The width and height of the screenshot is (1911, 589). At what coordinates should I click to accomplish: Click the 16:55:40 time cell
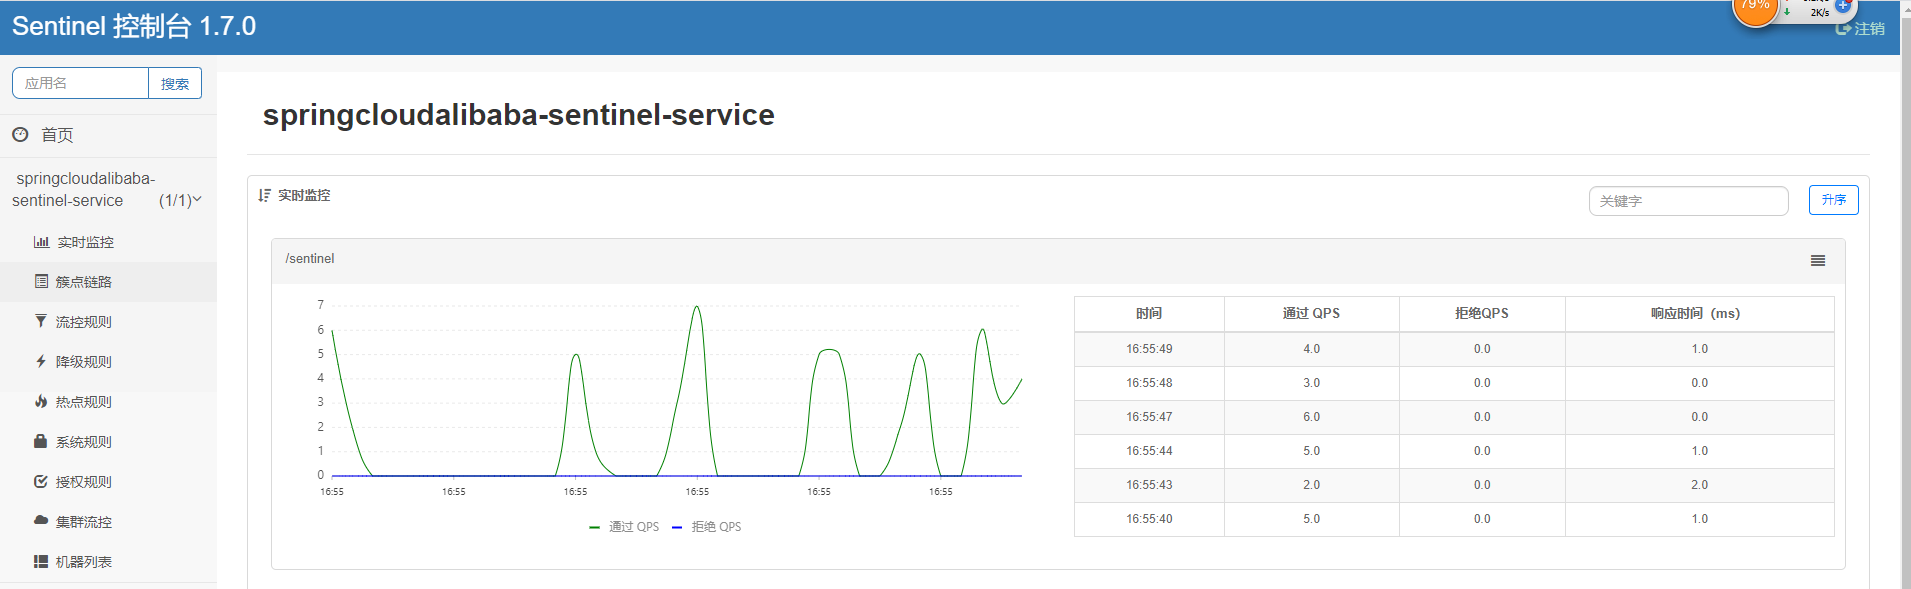click(x=1149, y=519)
